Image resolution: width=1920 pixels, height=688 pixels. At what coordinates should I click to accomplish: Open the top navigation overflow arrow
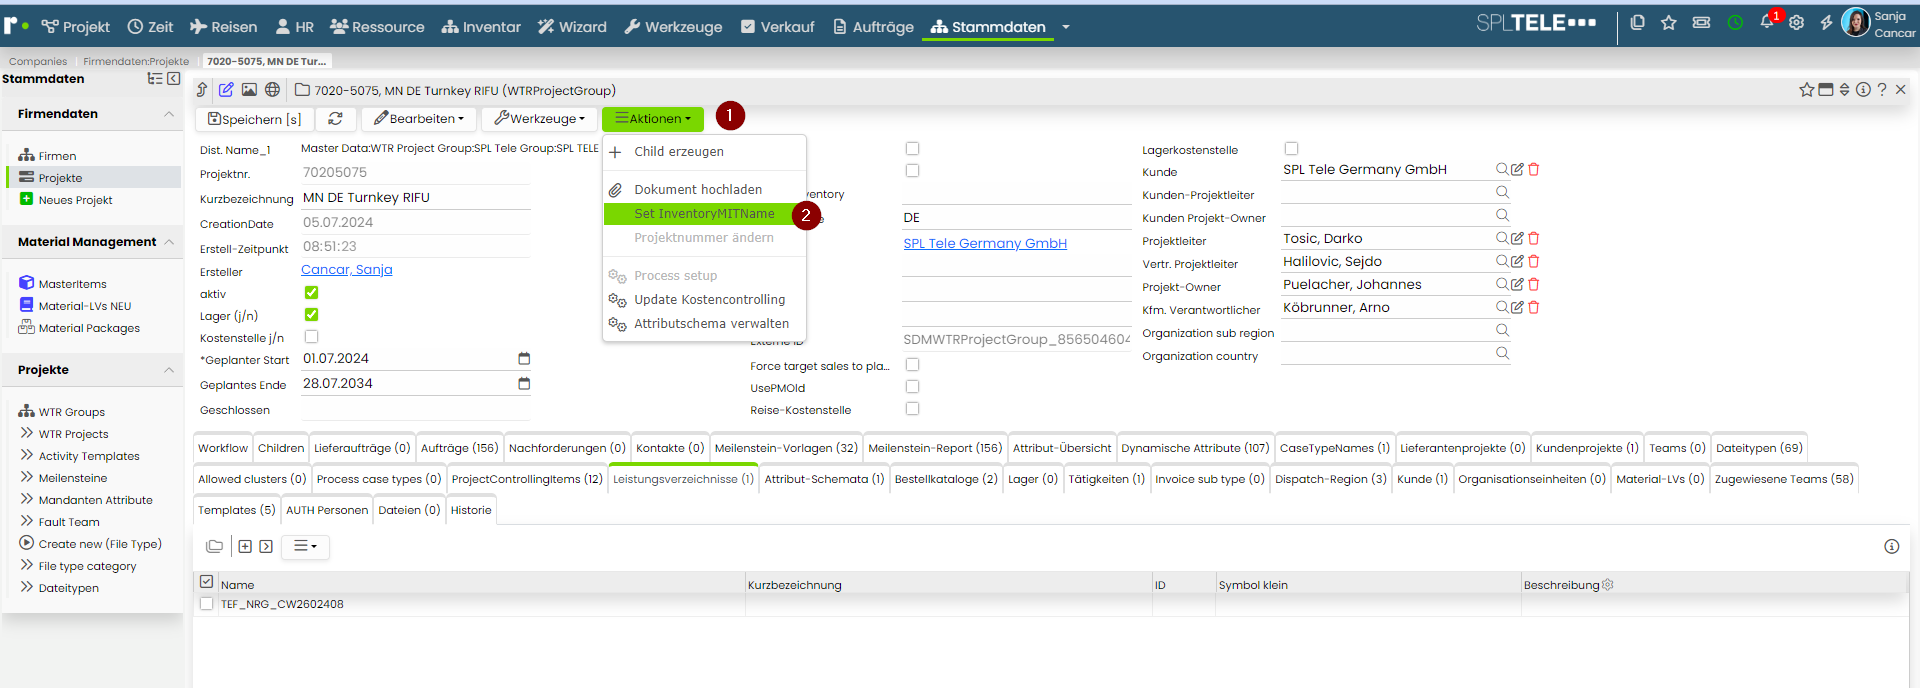pos(1066,27)
